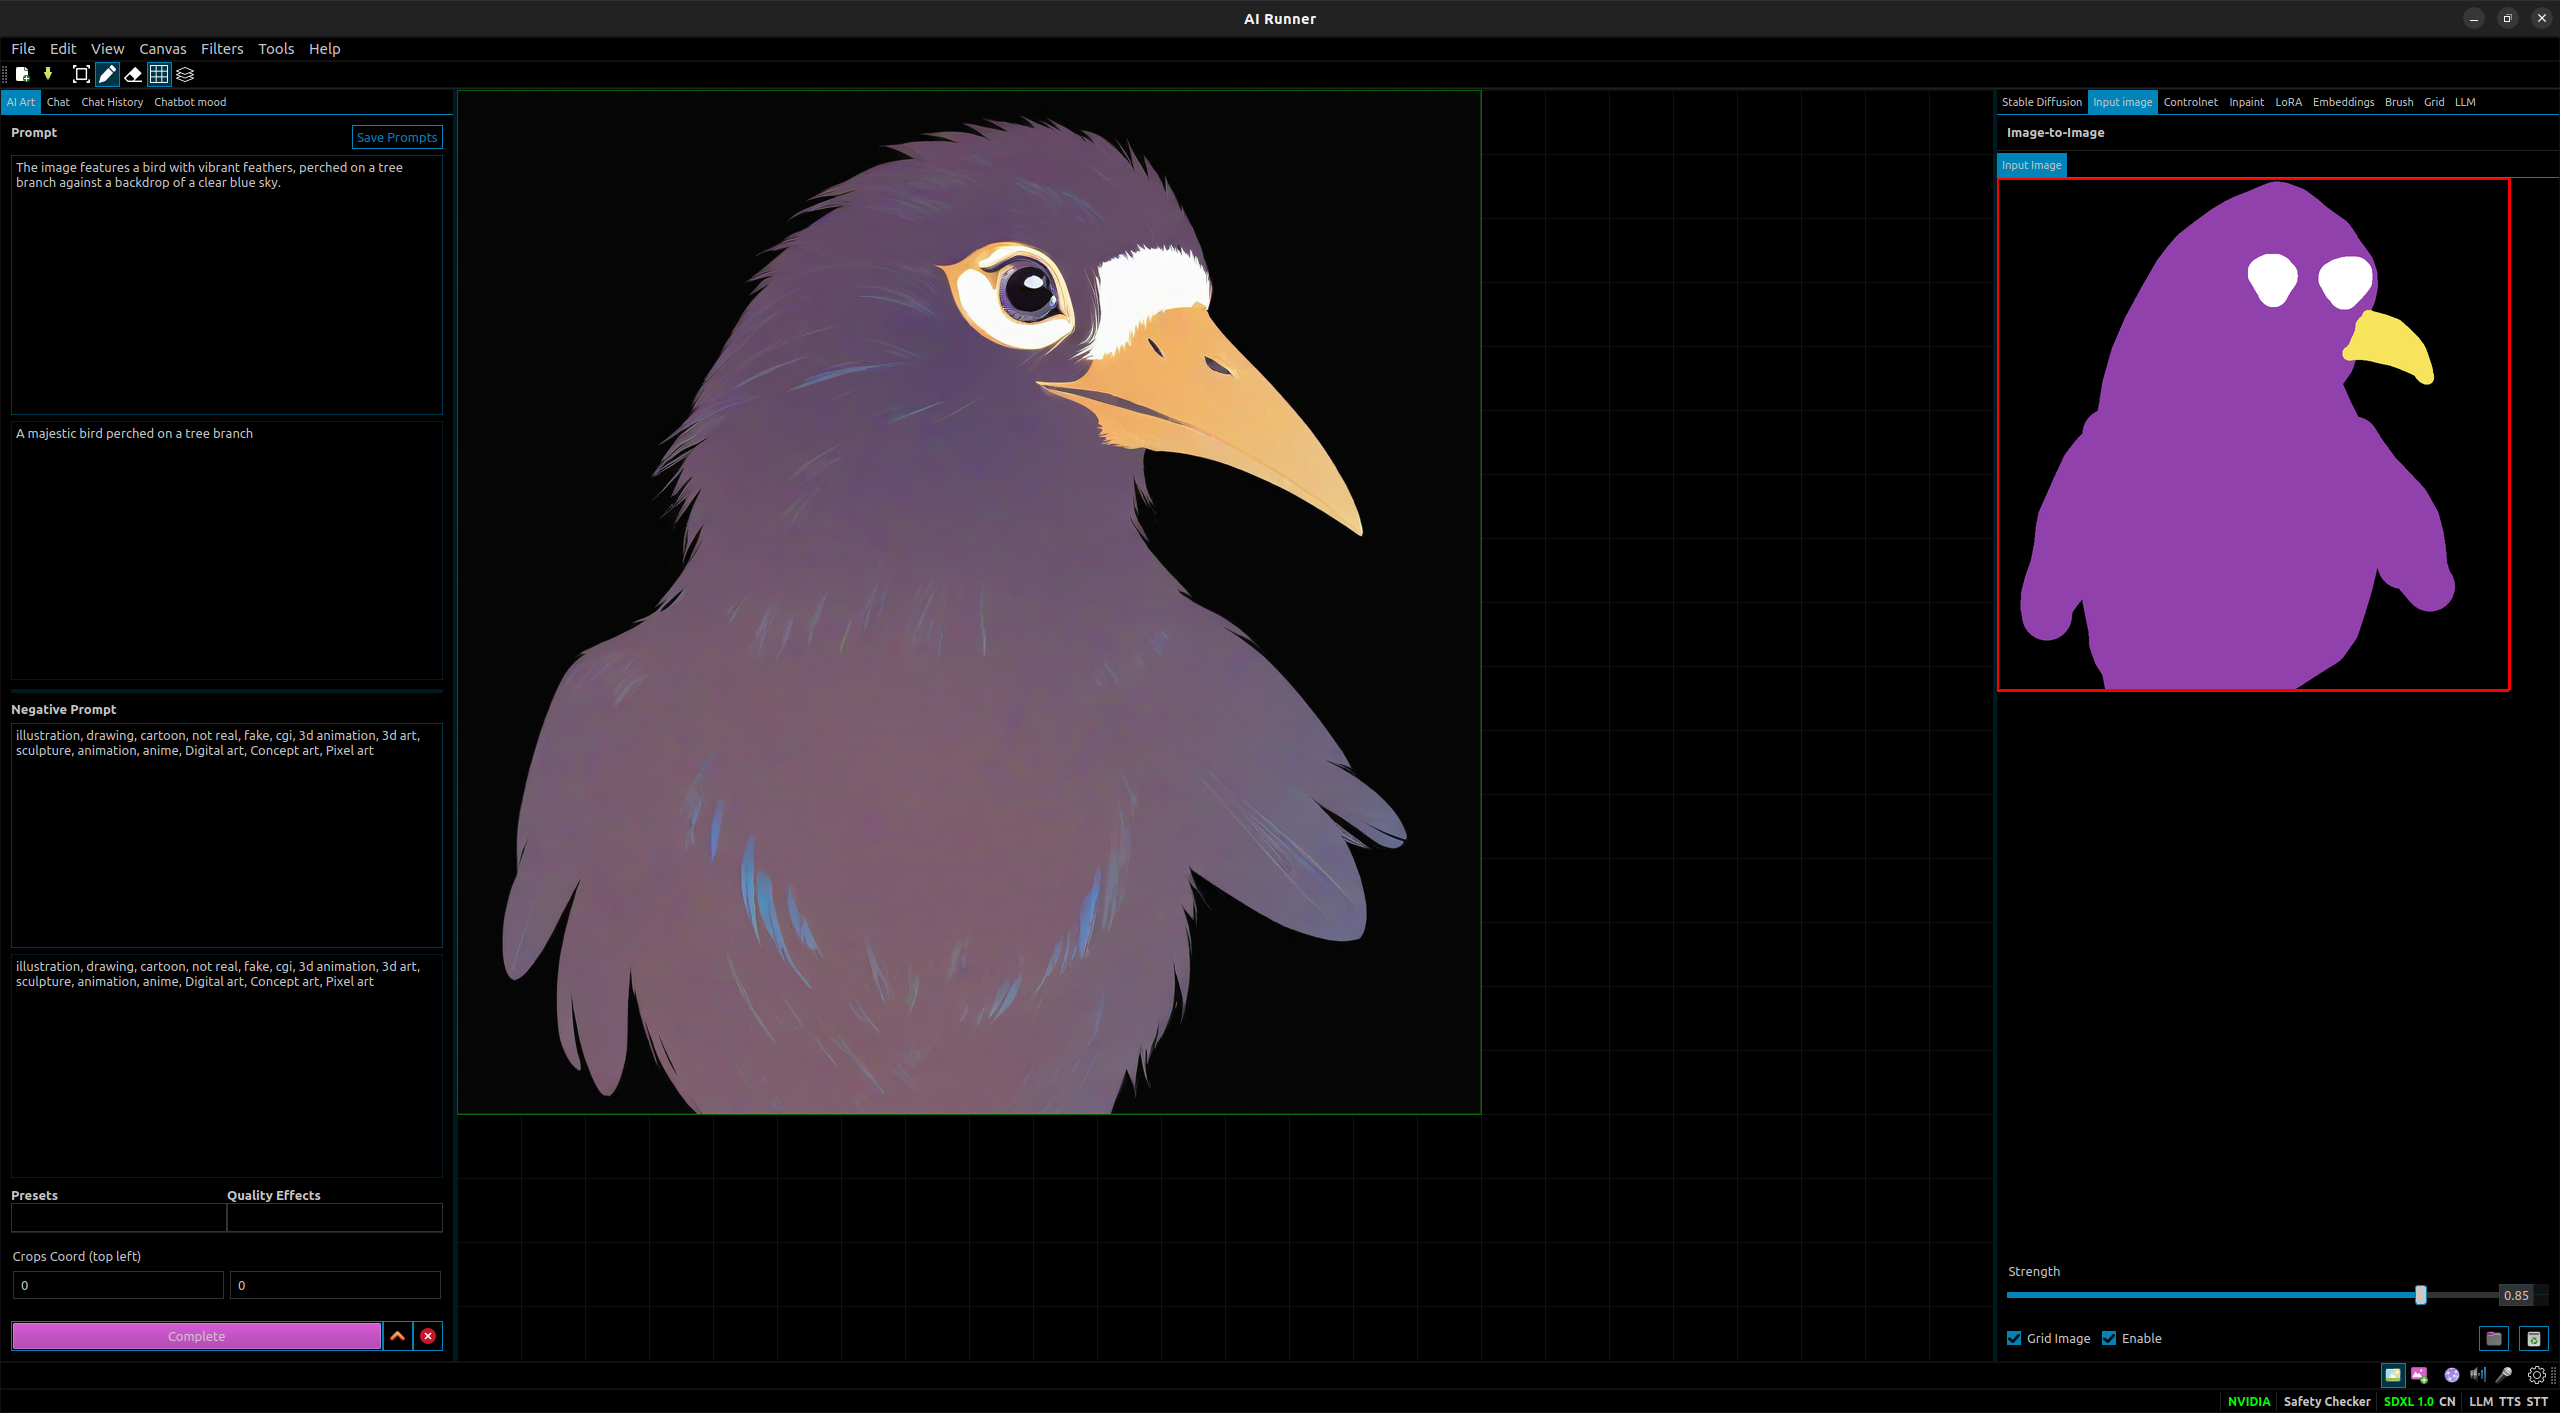Viewport: 2560px width, 1413px height.
Task: Switch to the LoRA tab
Action: (2288, 102)
